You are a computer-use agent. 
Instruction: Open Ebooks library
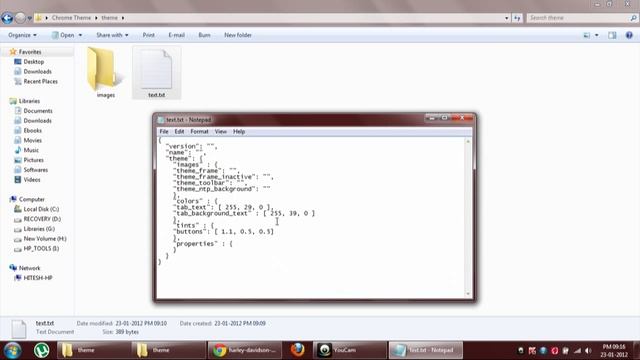click(32, 131)
